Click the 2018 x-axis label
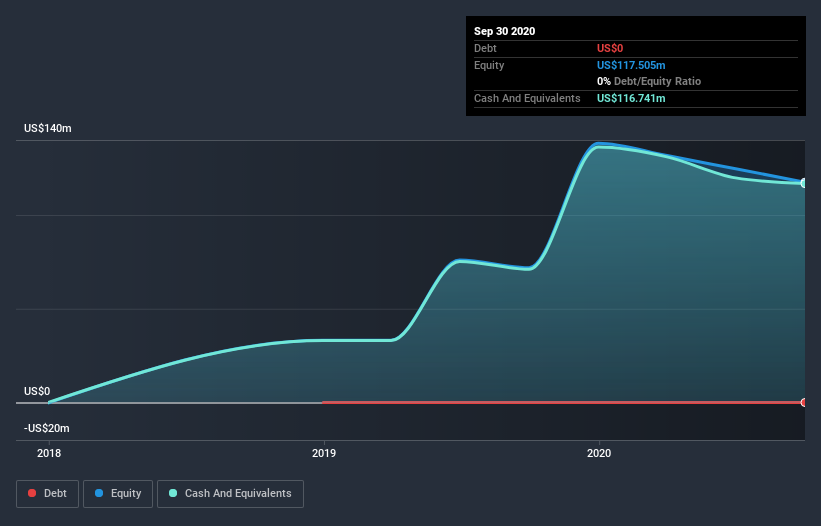The width and height of the screenshot is (821, 526). pos(49,453)
